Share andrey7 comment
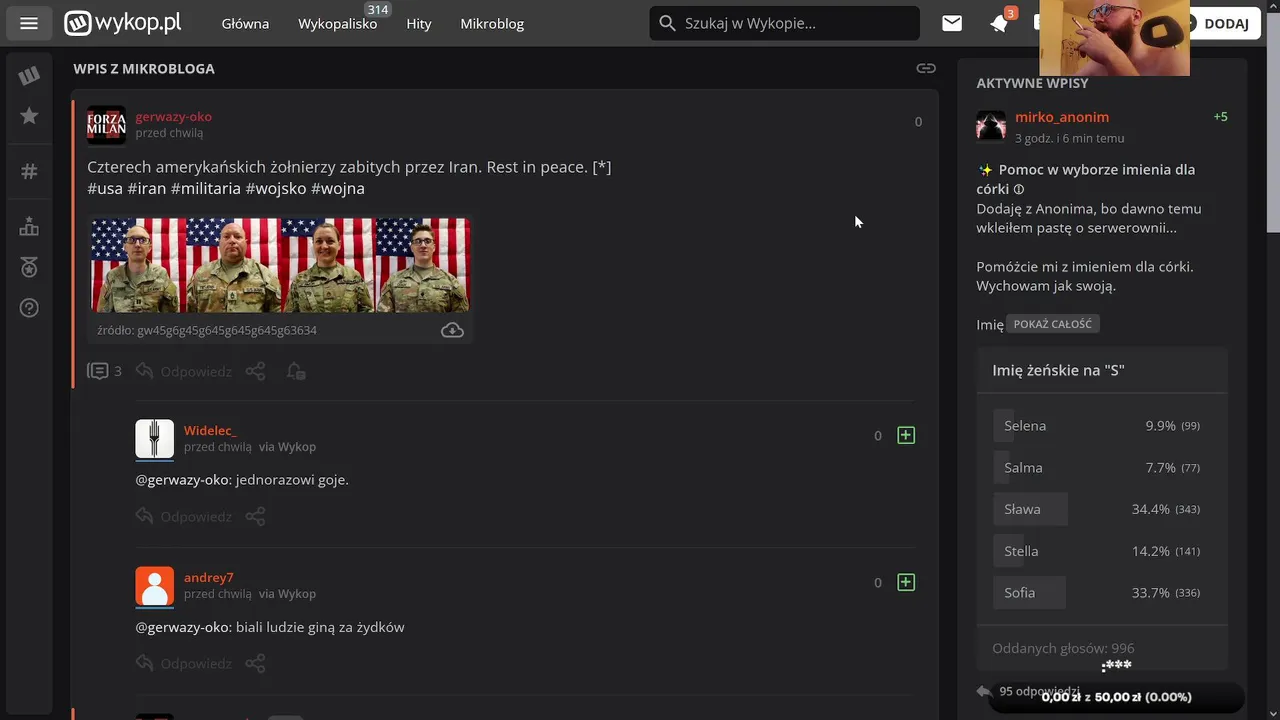The height and width of the screenshot is (720, 1280). tap(256, 663)
